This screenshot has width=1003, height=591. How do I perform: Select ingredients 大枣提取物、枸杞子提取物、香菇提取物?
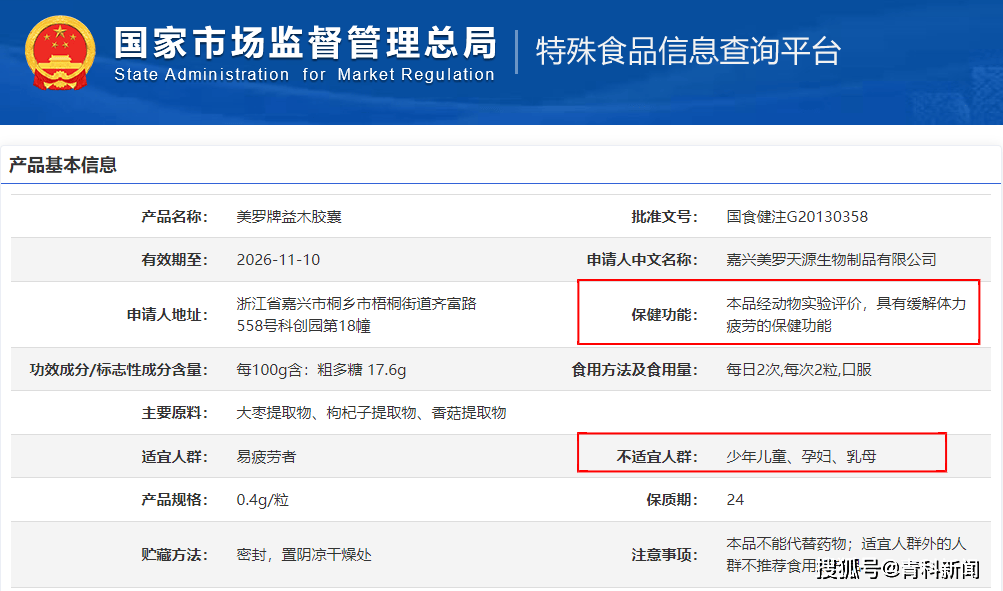(371, 413)
